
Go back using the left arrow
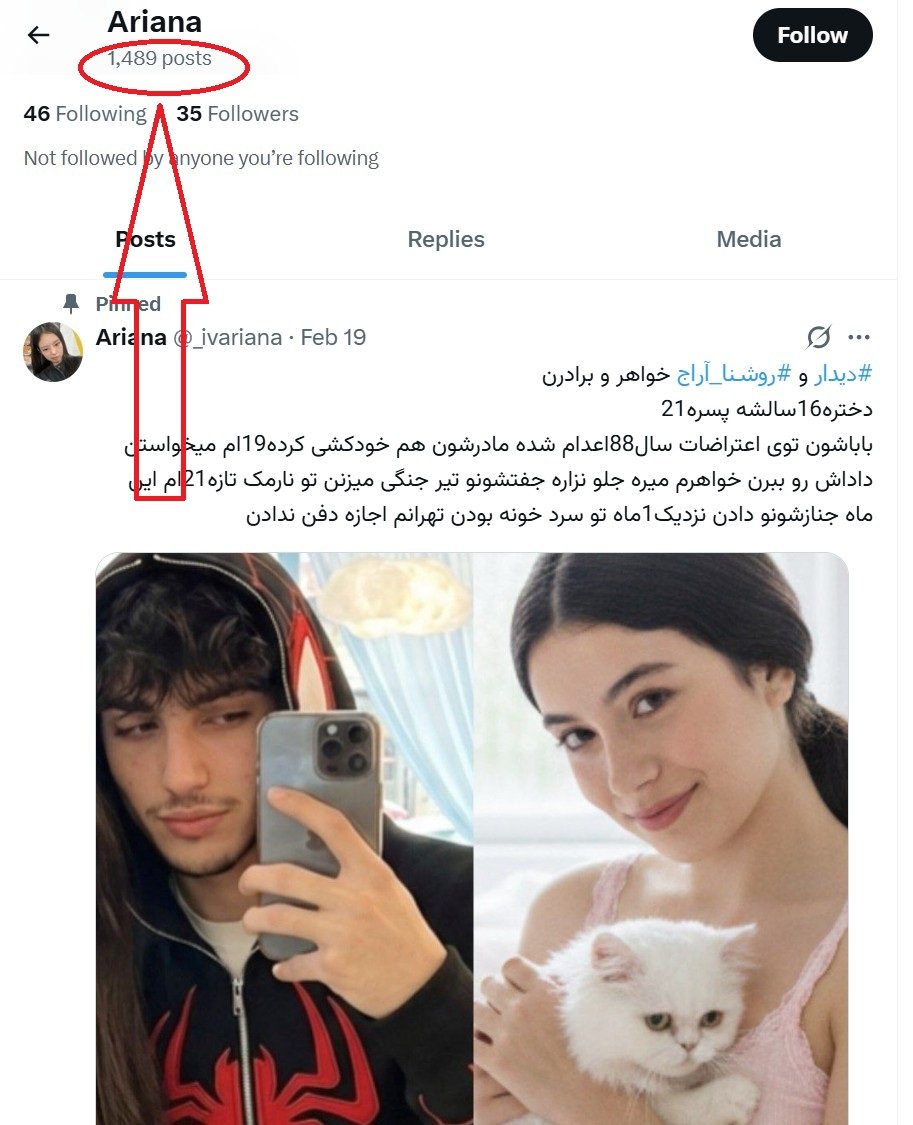coord(38,34)
